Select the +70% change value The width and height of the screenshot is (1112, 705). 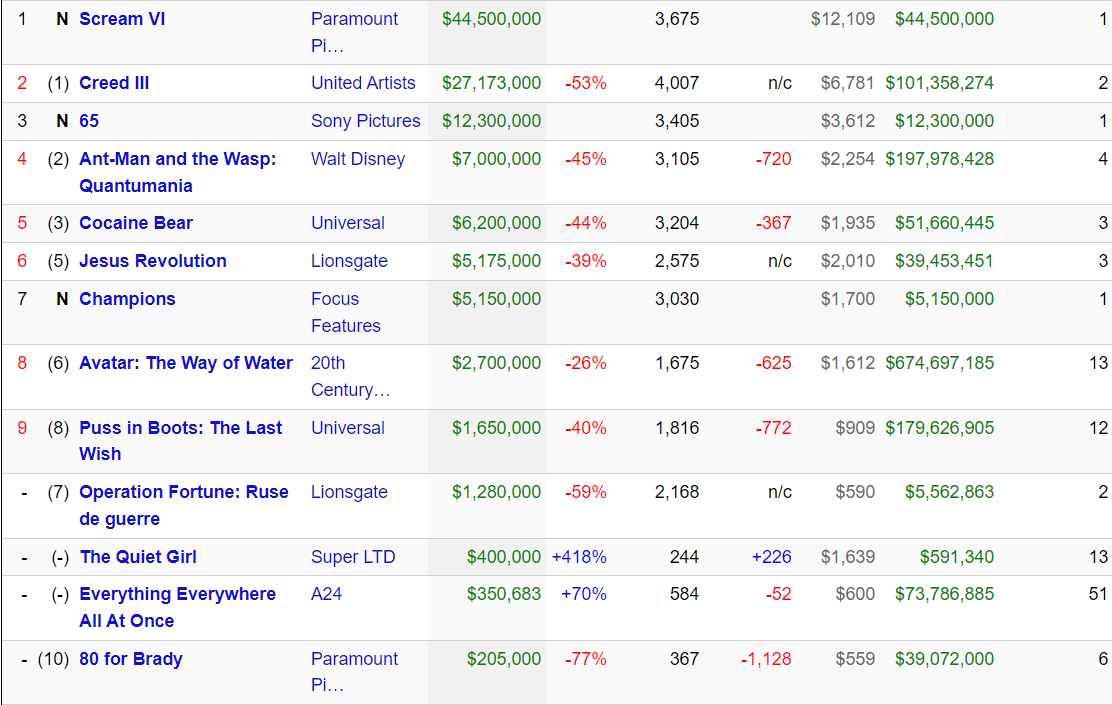pyautogui.click(x=584, y=594)
